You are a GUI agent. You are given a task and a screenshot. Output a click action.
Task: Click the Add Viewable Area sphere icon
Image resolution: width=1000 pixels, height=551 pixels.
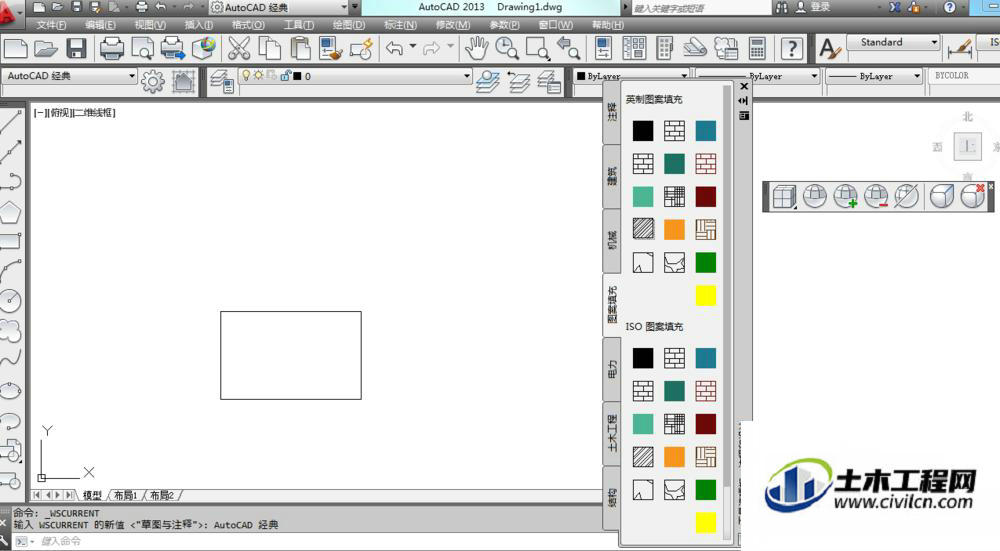pyautogui.click(x=846, y=196)
